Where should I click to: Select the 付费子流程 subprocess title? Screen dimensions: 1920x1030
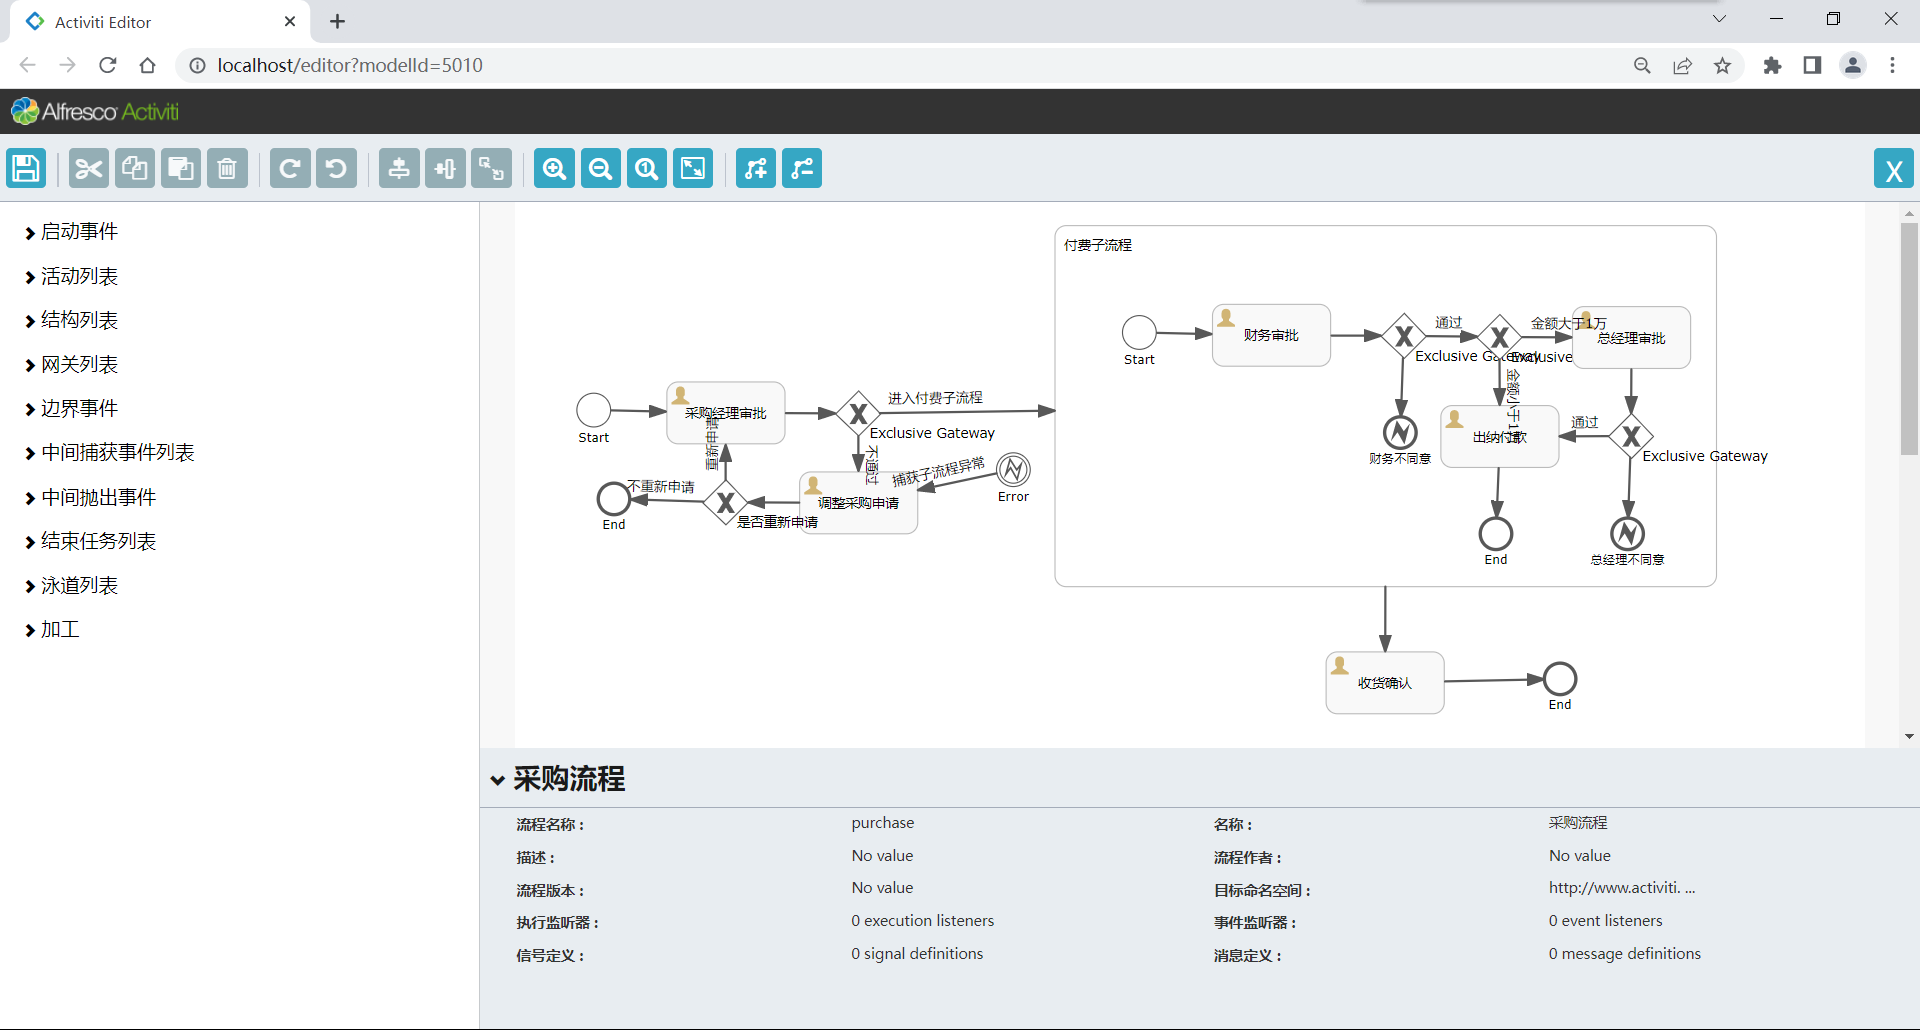pyautogui.click(x=1098, y=245)
